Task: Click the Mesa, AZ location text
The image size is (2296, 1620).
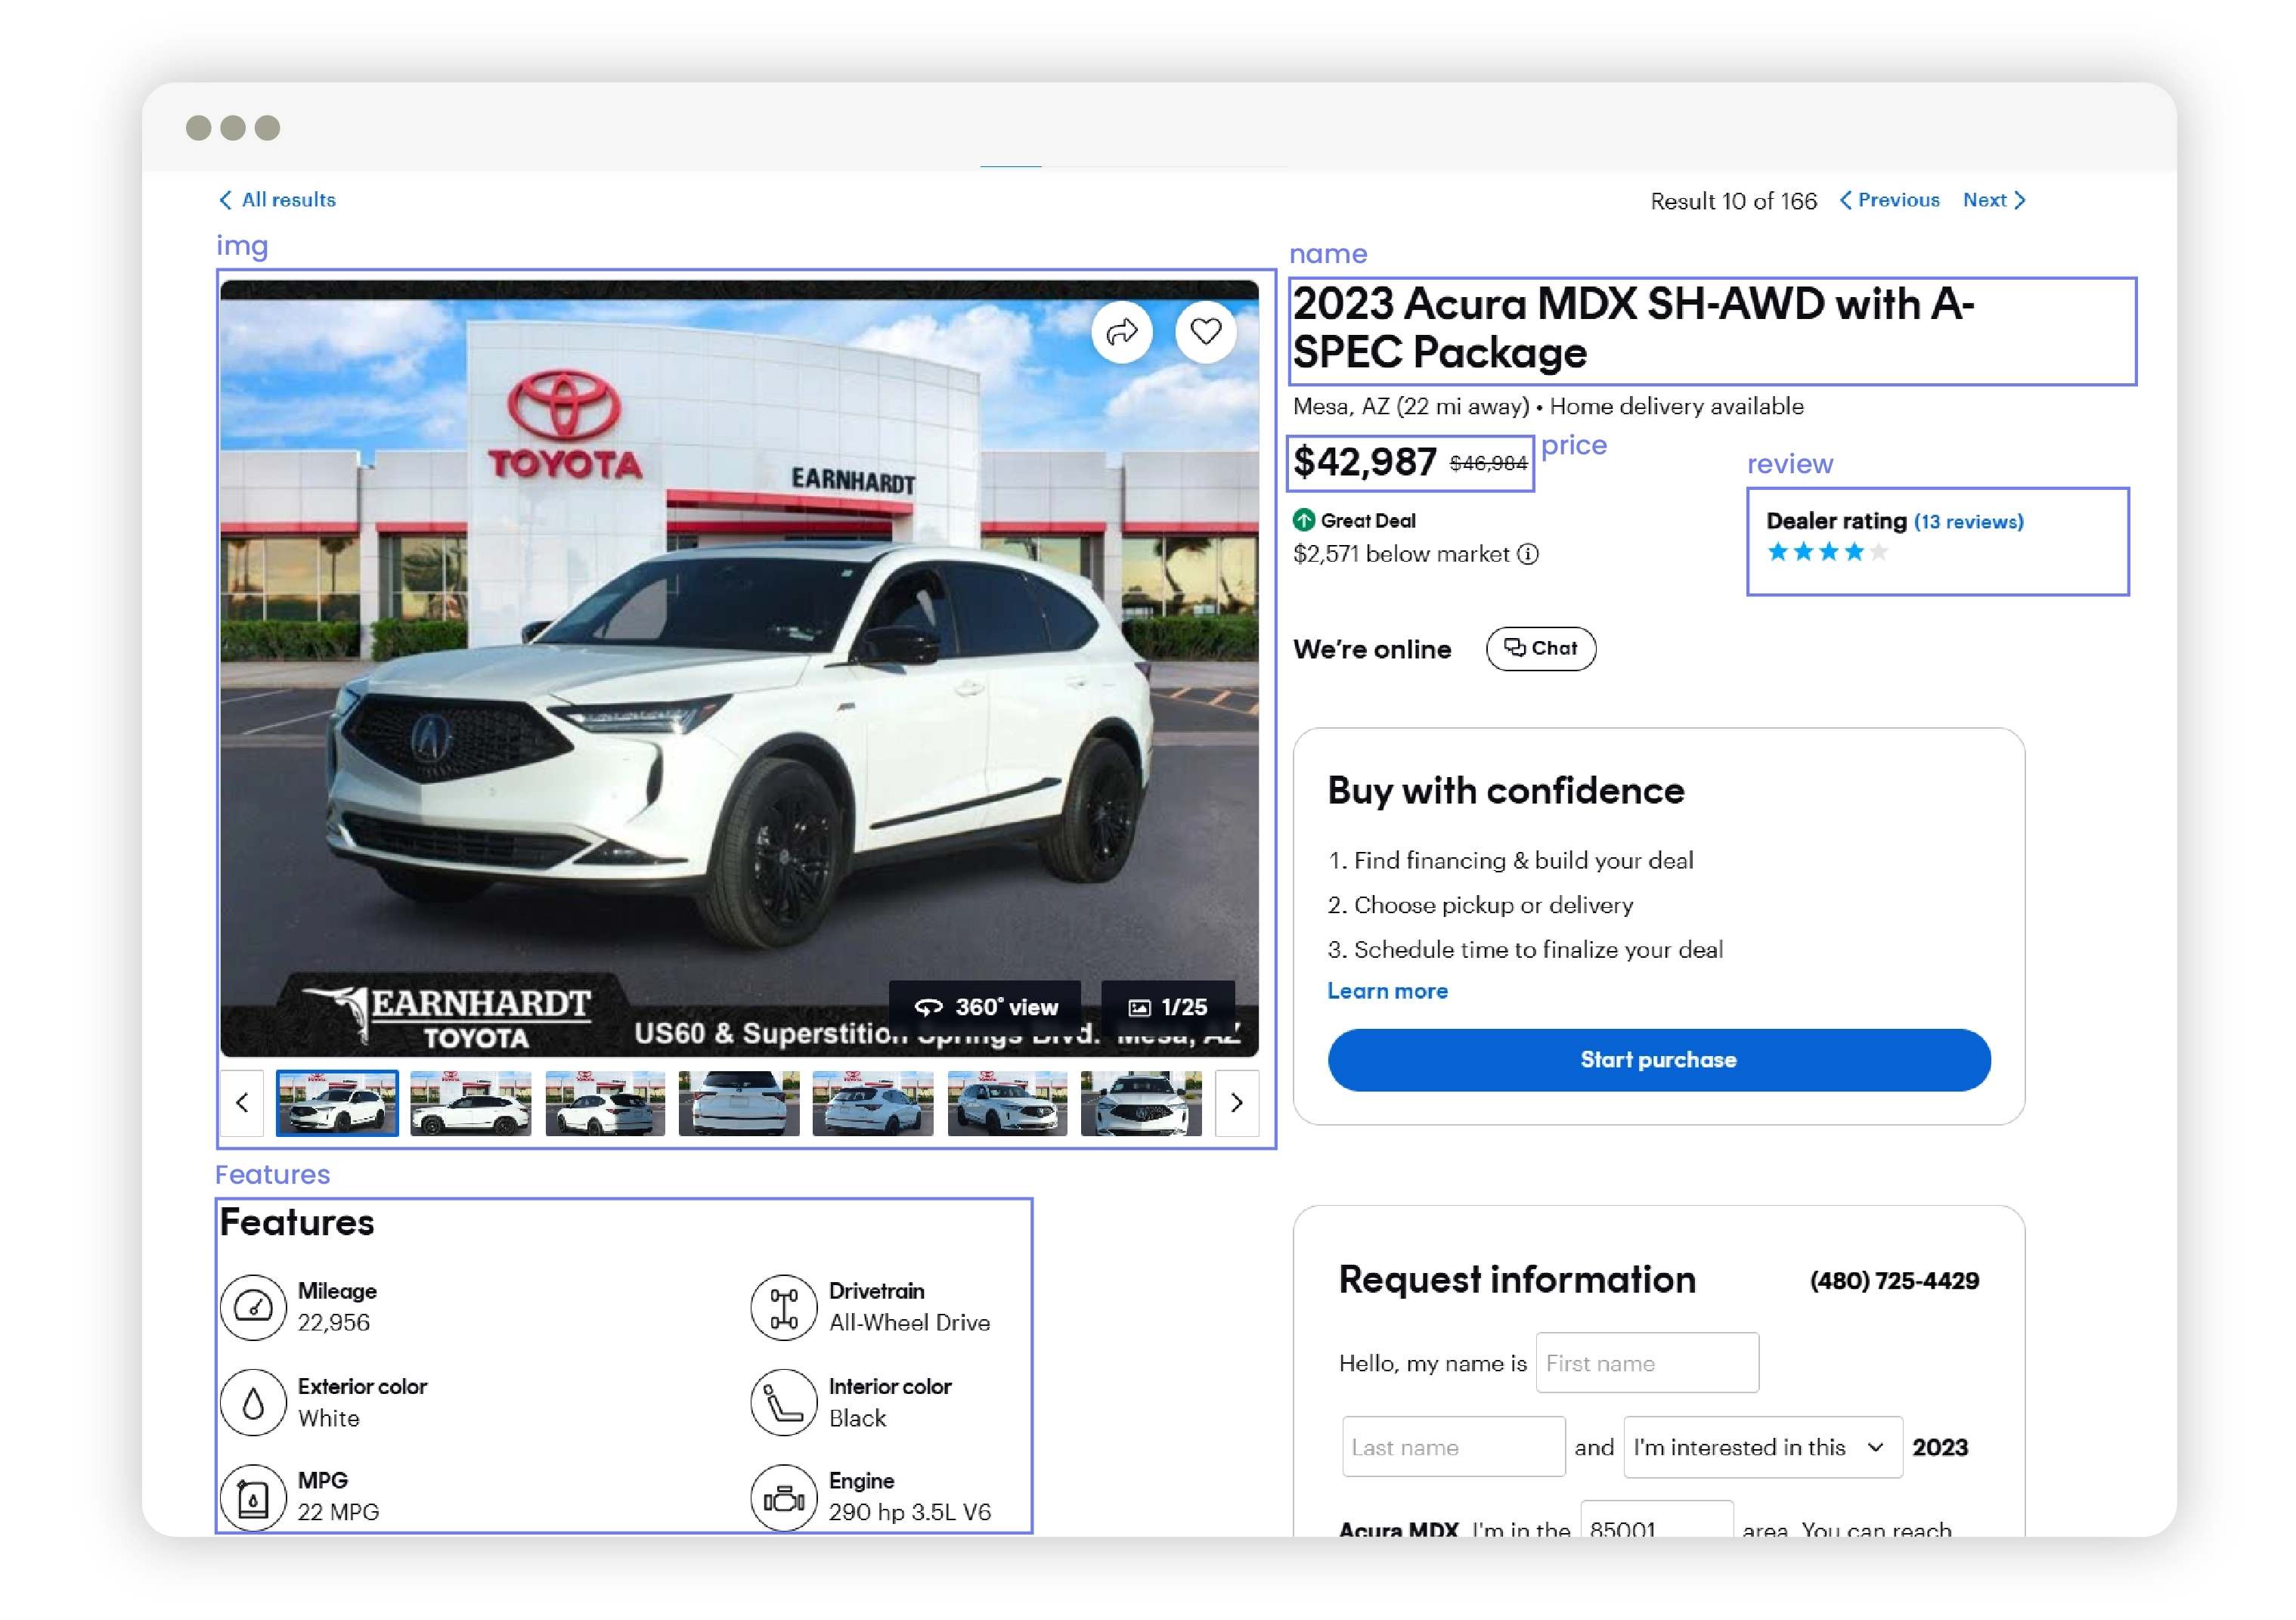Action: click(x=1411, y=406)
